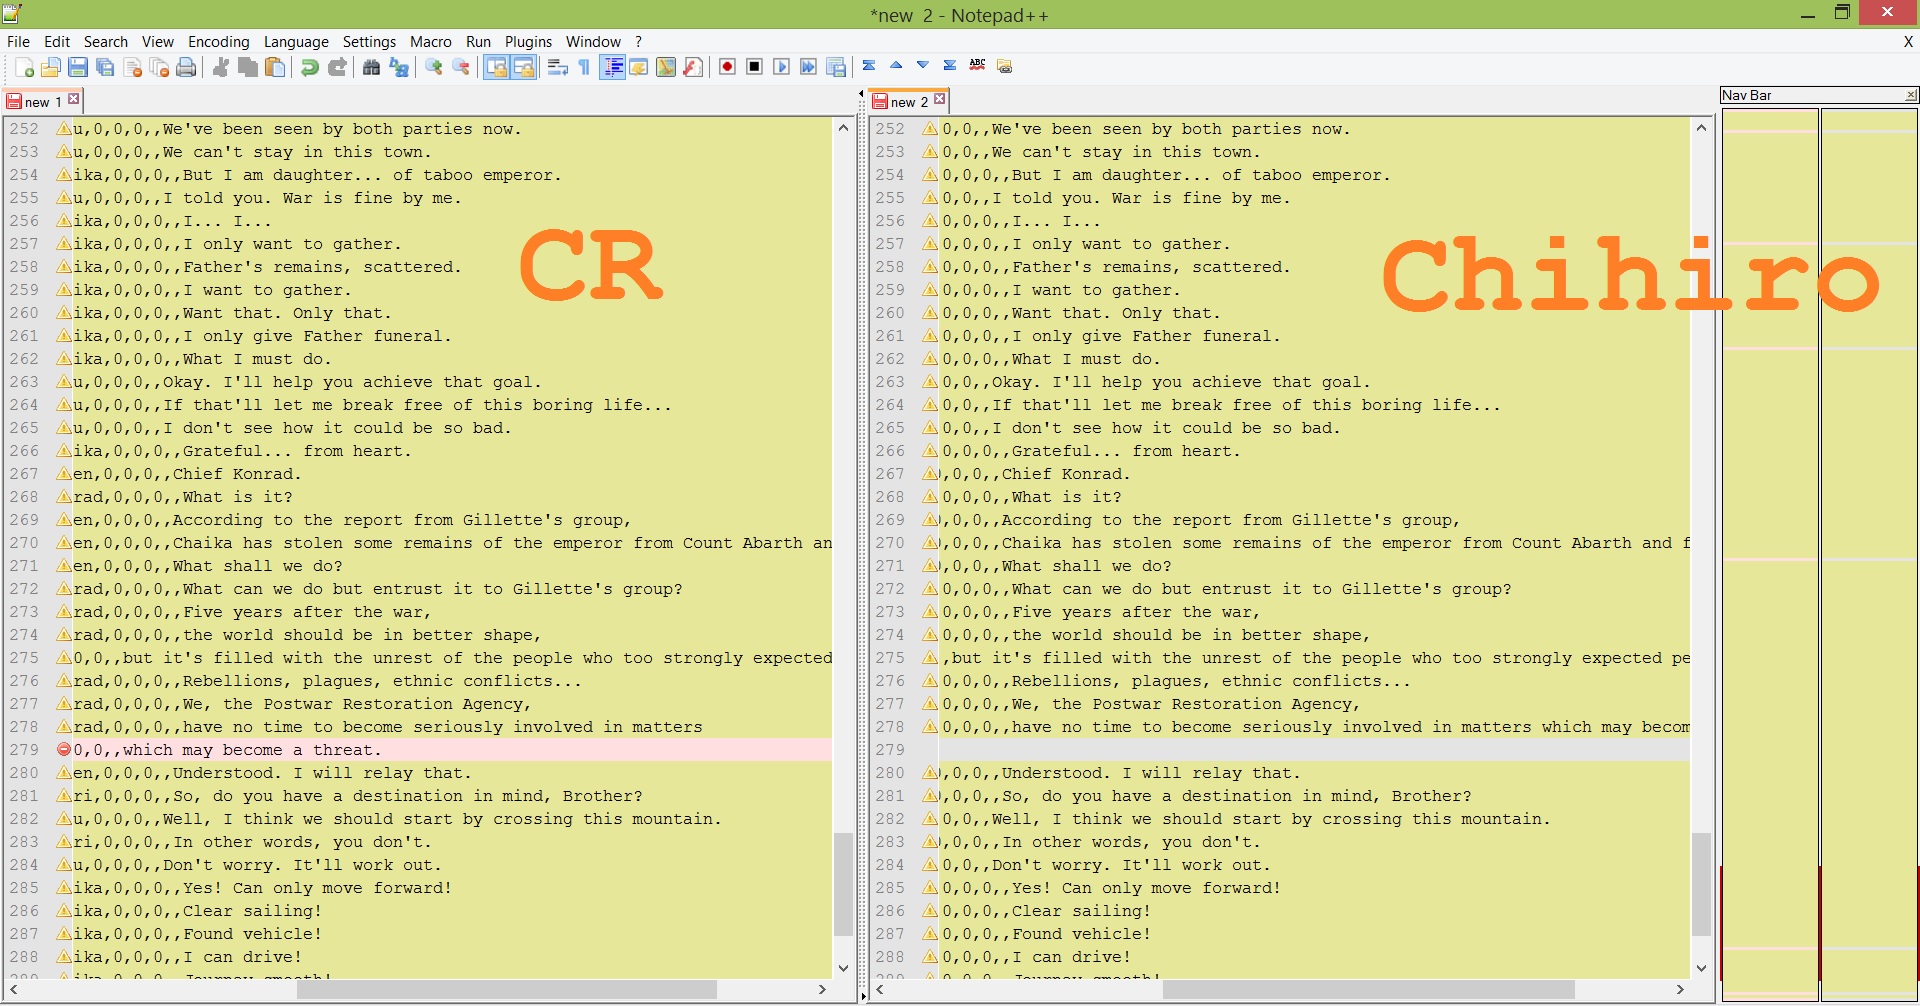Image resolution: width=1920 pixels, height=1006 pixels.
Task: Save the current recorded macro icon
Action: [837, 67]
